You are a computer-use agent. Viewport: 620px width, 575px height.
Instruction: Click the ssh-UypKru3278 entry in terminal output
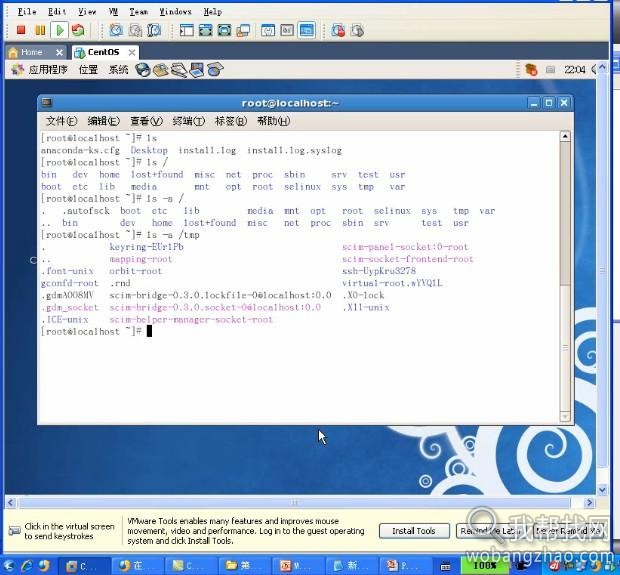click(379, 271)
